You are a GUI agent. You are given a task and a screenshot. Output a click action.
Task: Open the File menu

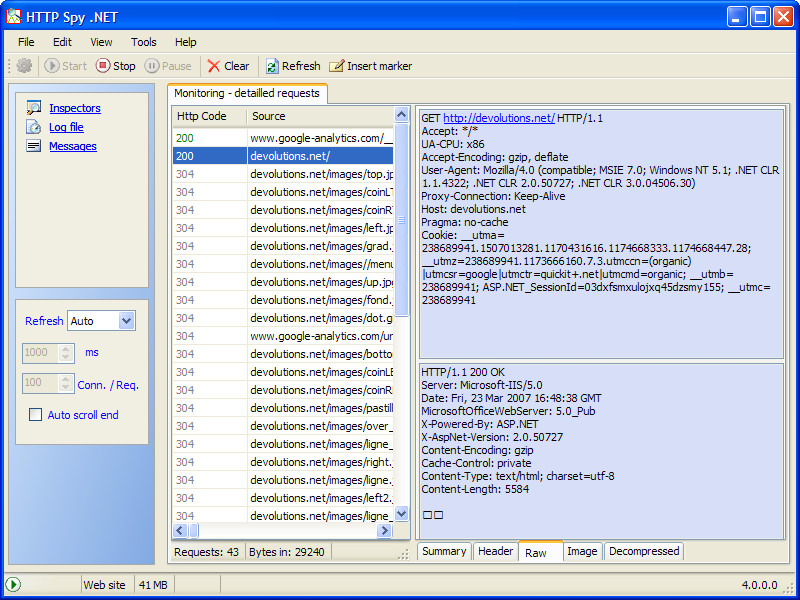(x=26, y=42)
